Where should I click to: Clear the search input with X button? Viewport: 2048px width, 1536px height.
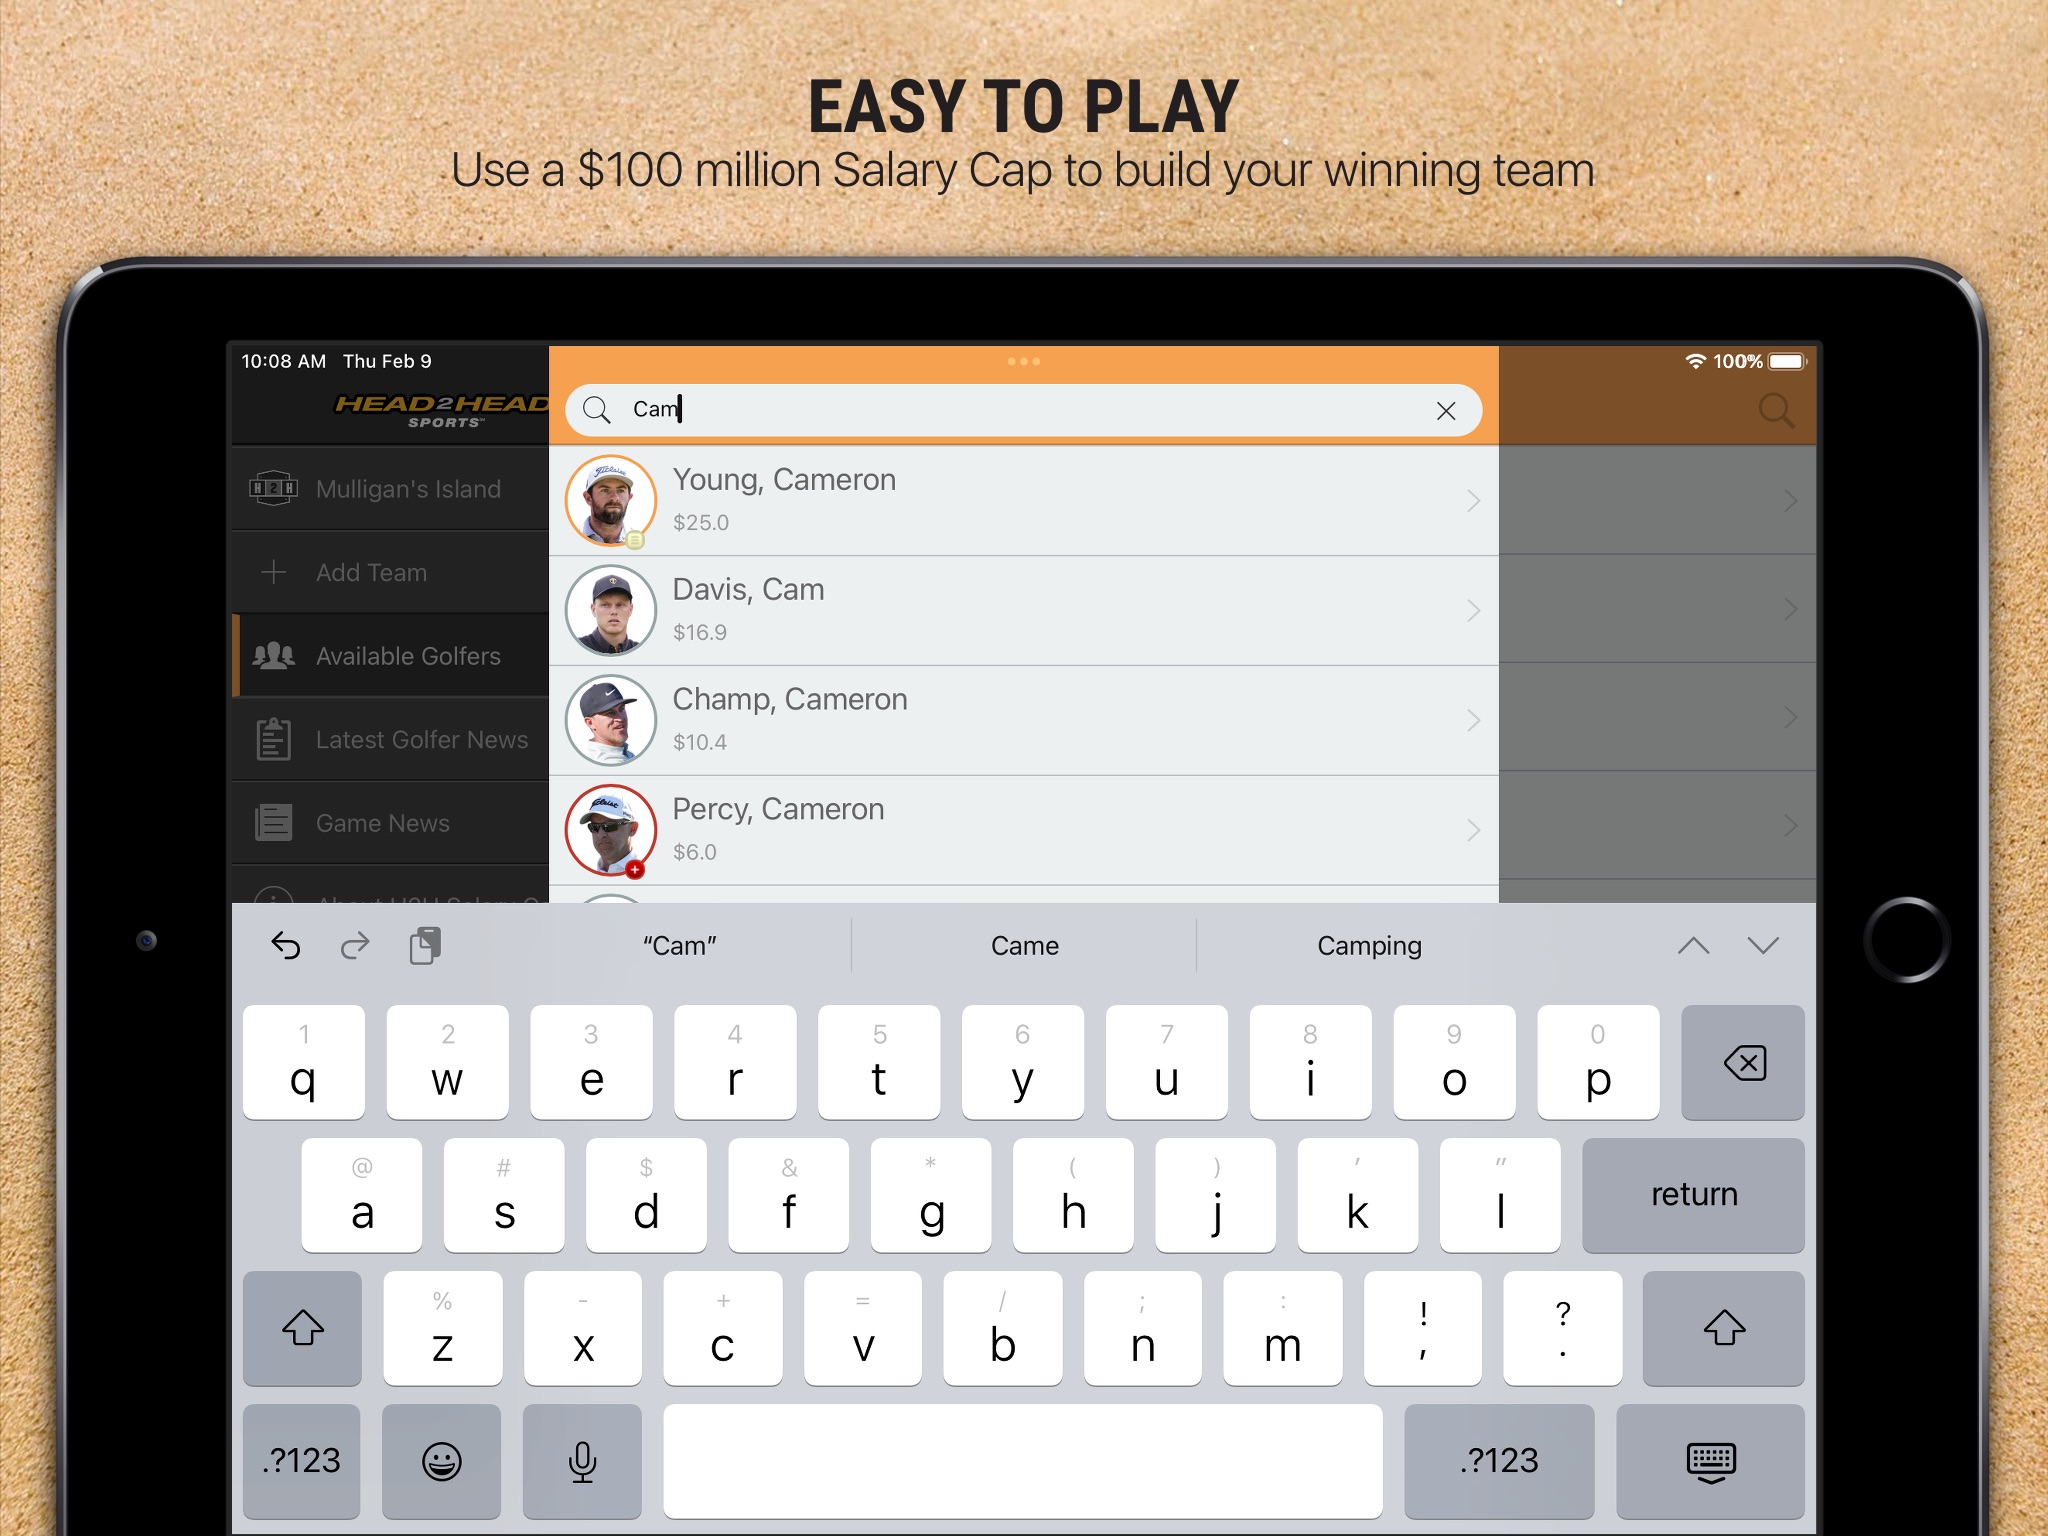(1445, 408)
